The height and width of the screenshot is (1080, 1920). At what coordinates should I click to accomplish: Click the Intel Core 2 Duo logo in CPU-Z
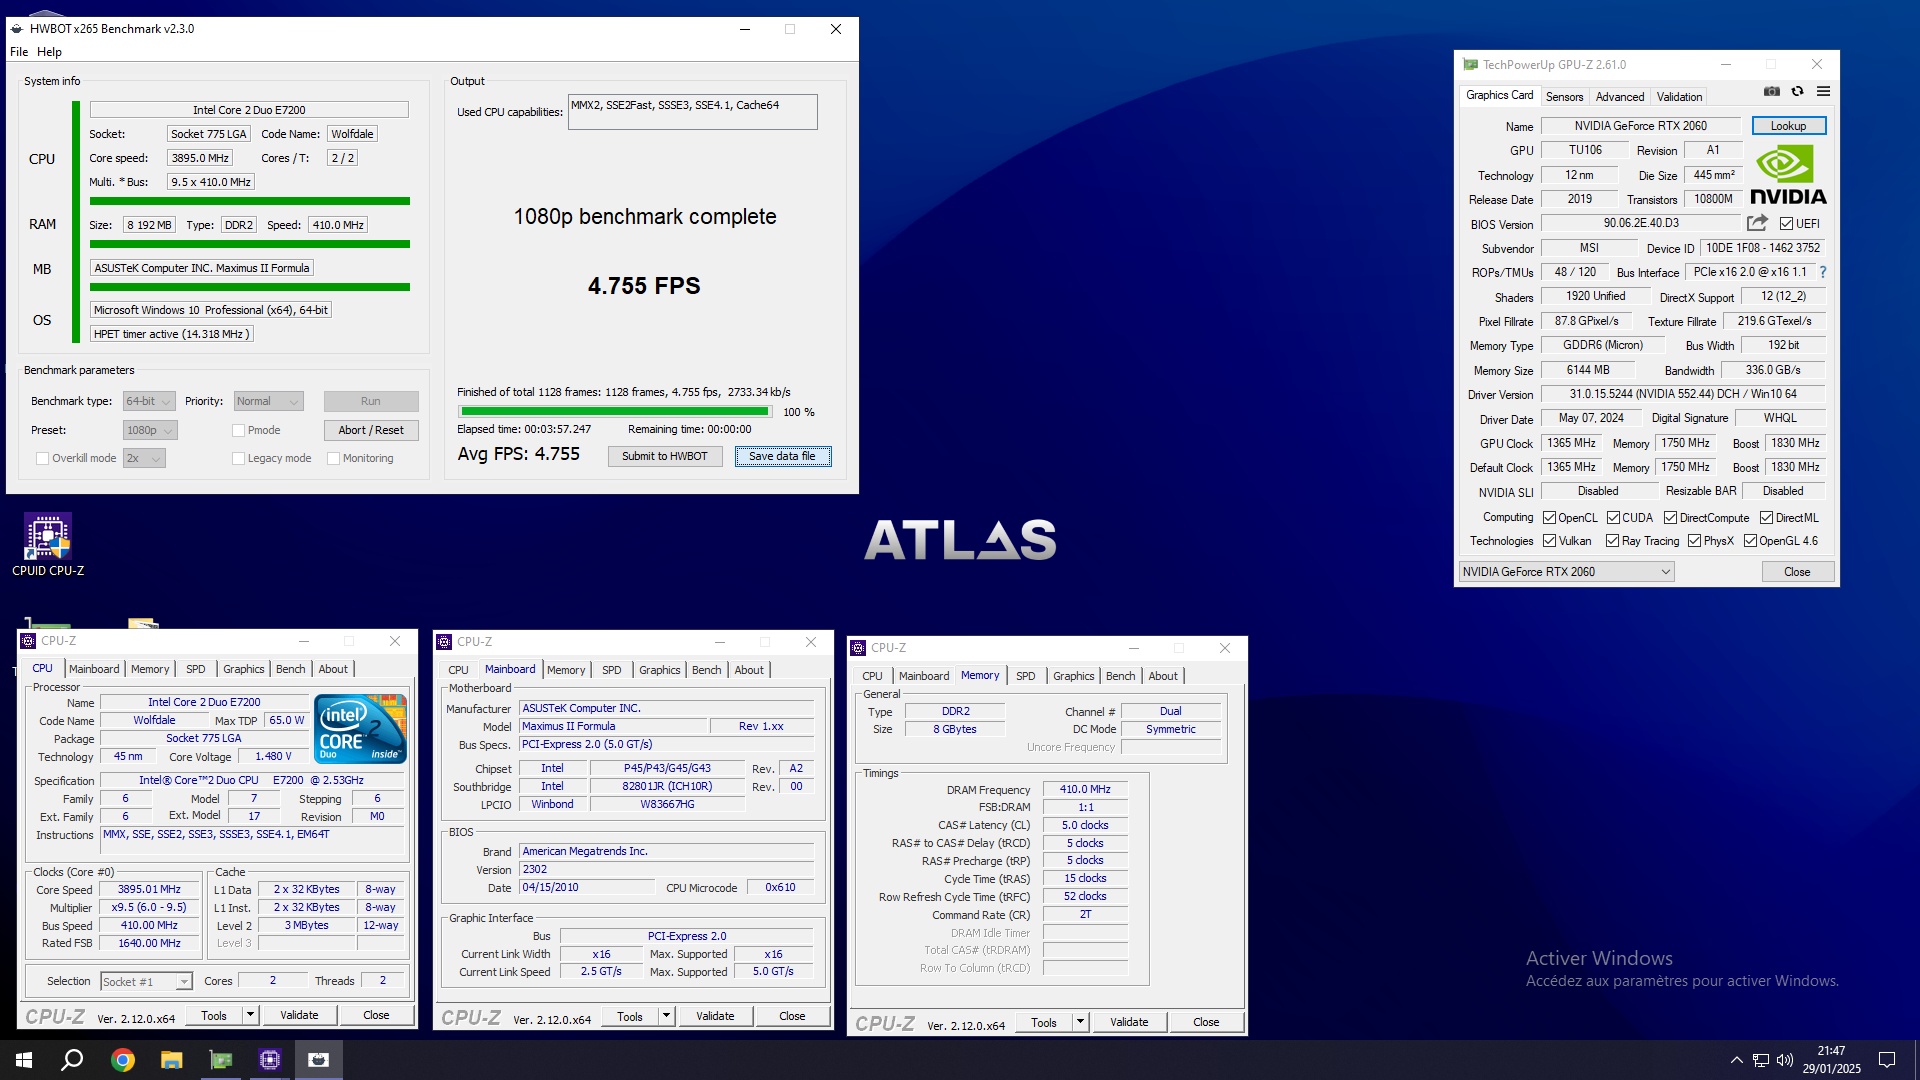pyautogui.click(x=361, y=729)
